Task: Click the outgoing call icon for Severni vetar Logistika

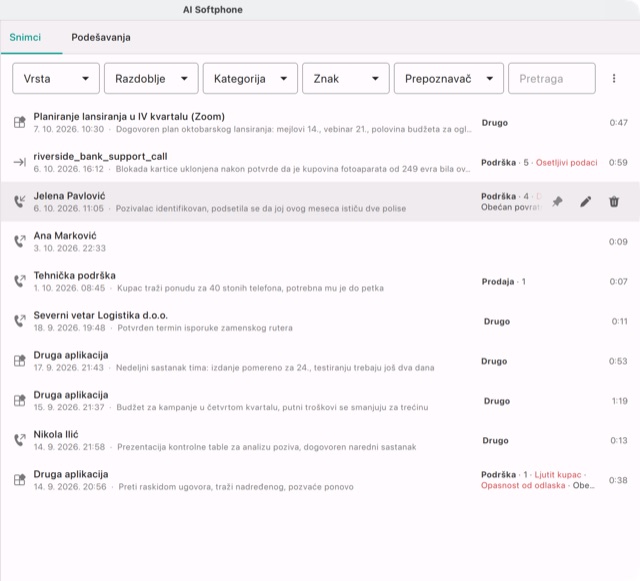Action: click(x=20, y=321)
